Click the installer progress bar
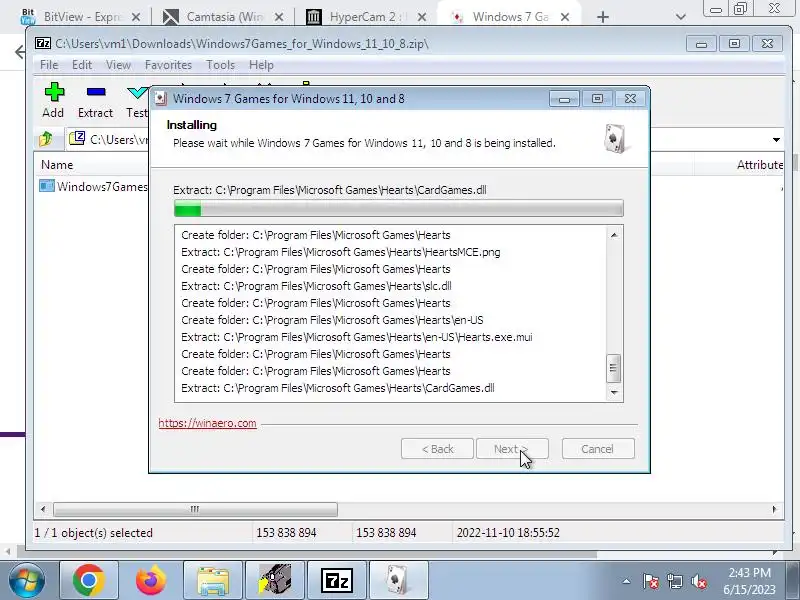This screenshot has height=600, width=800. pyautogui.click(x=398, y=208)
